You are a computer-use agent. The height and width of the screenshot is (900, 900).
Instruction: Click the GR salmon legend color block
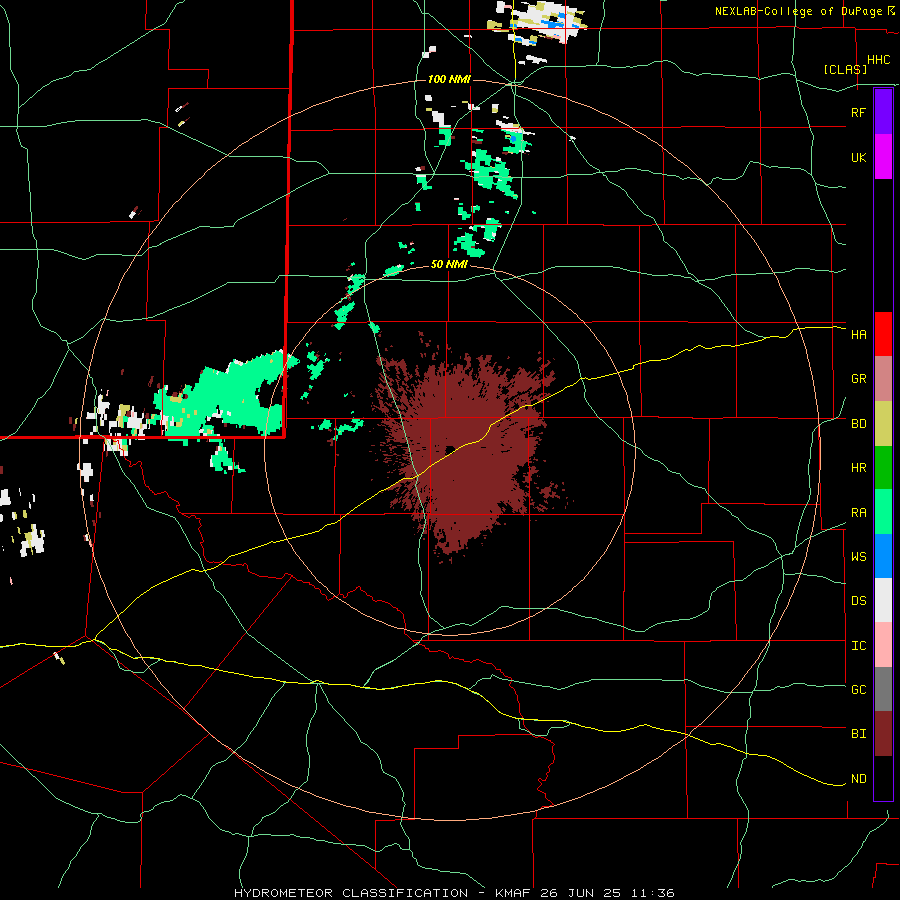(883, 379)
